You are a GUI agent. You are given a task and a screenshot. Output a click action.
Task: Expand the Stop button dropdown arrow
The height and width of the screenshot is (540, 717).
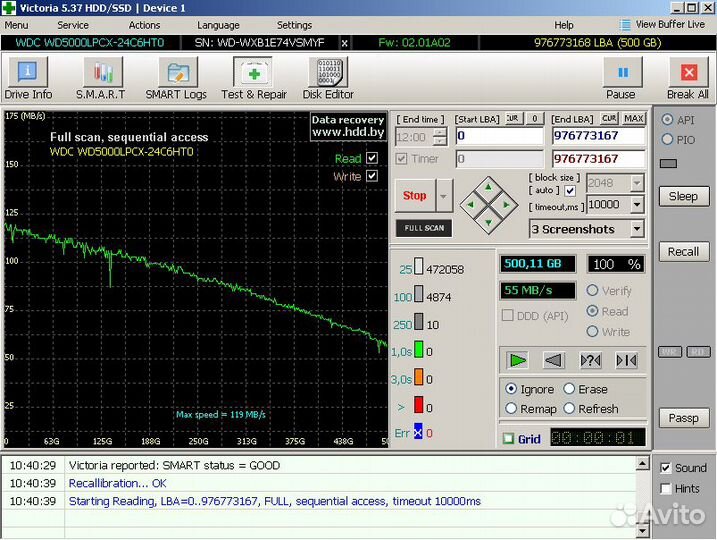pyautogui.click(x=443, y=196)
